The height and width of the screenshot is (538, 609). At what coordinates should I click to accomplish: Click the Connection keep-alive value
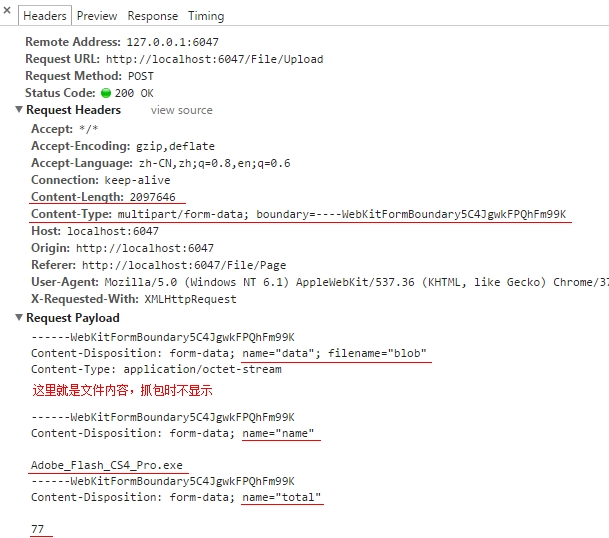[137, 180]
